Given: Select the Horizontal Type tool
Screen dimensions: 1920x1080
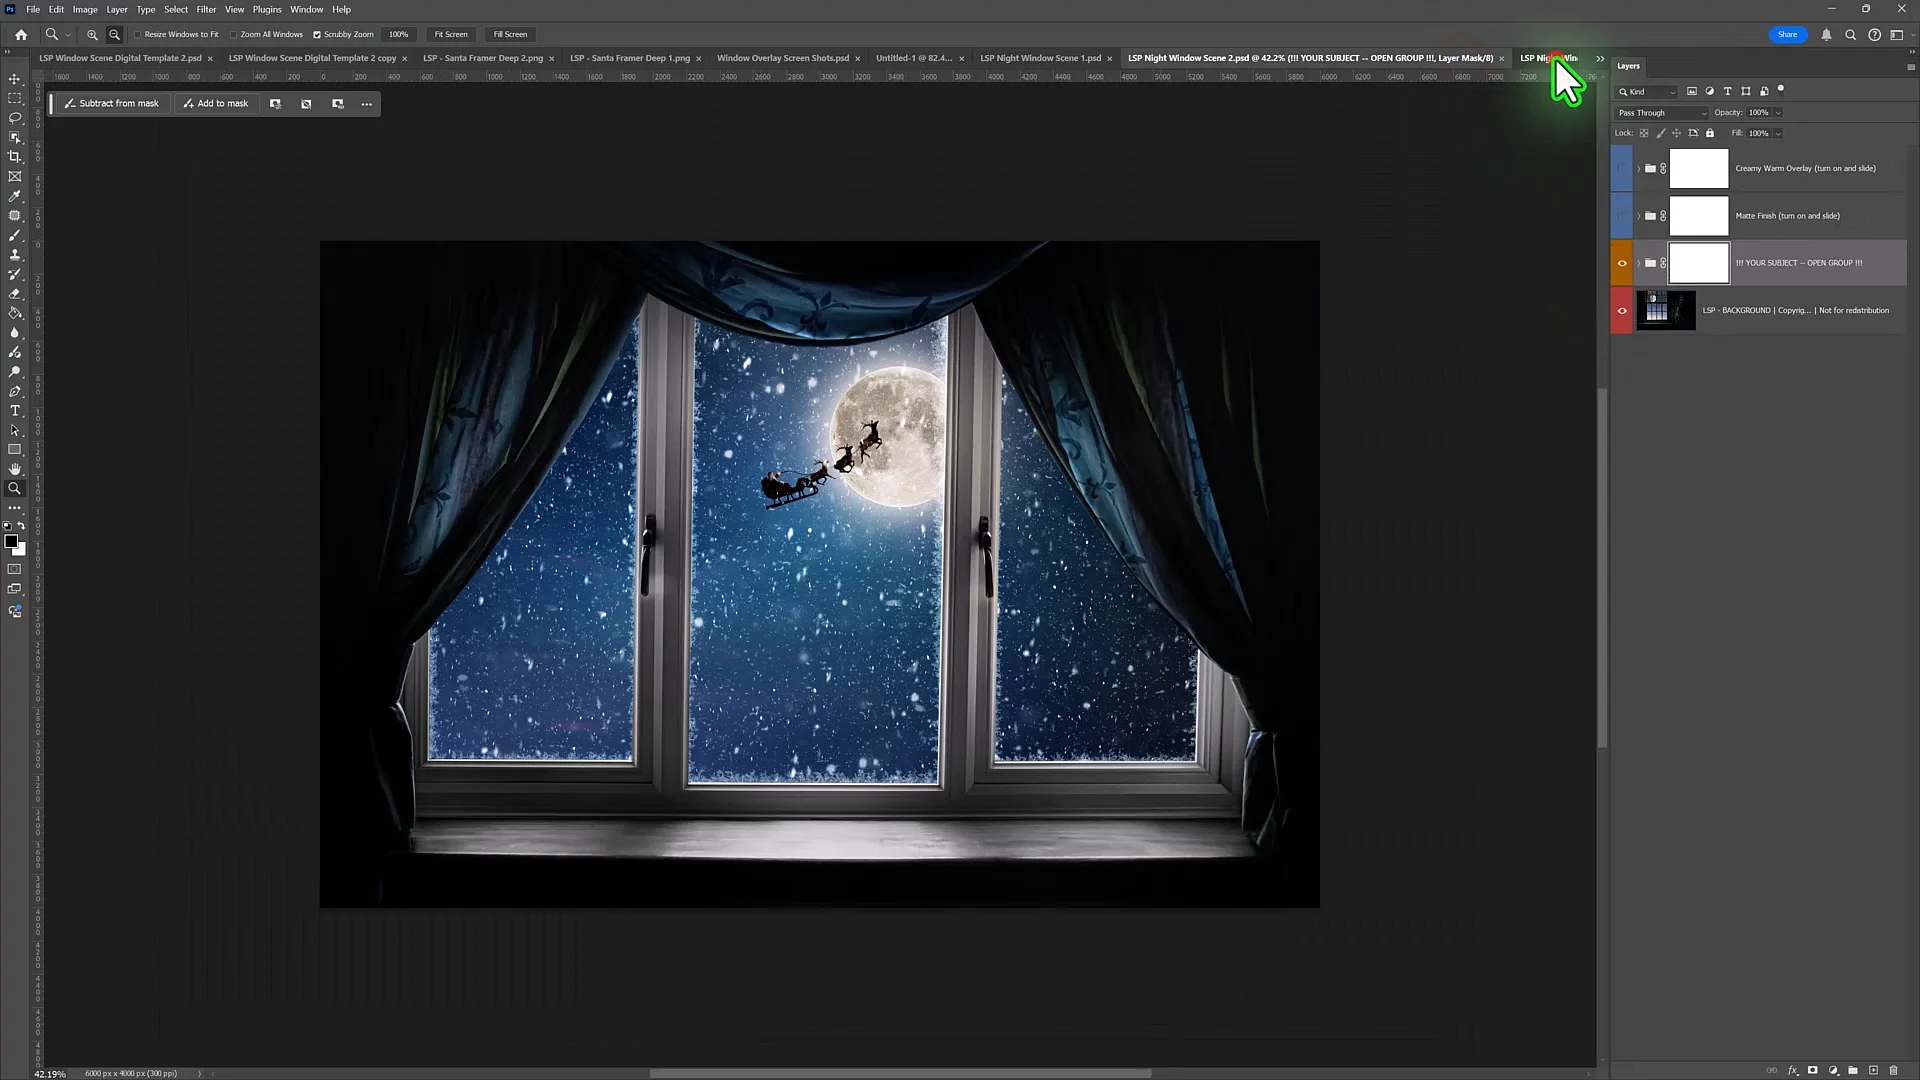Looking at the screenshot, I should 15,411.
